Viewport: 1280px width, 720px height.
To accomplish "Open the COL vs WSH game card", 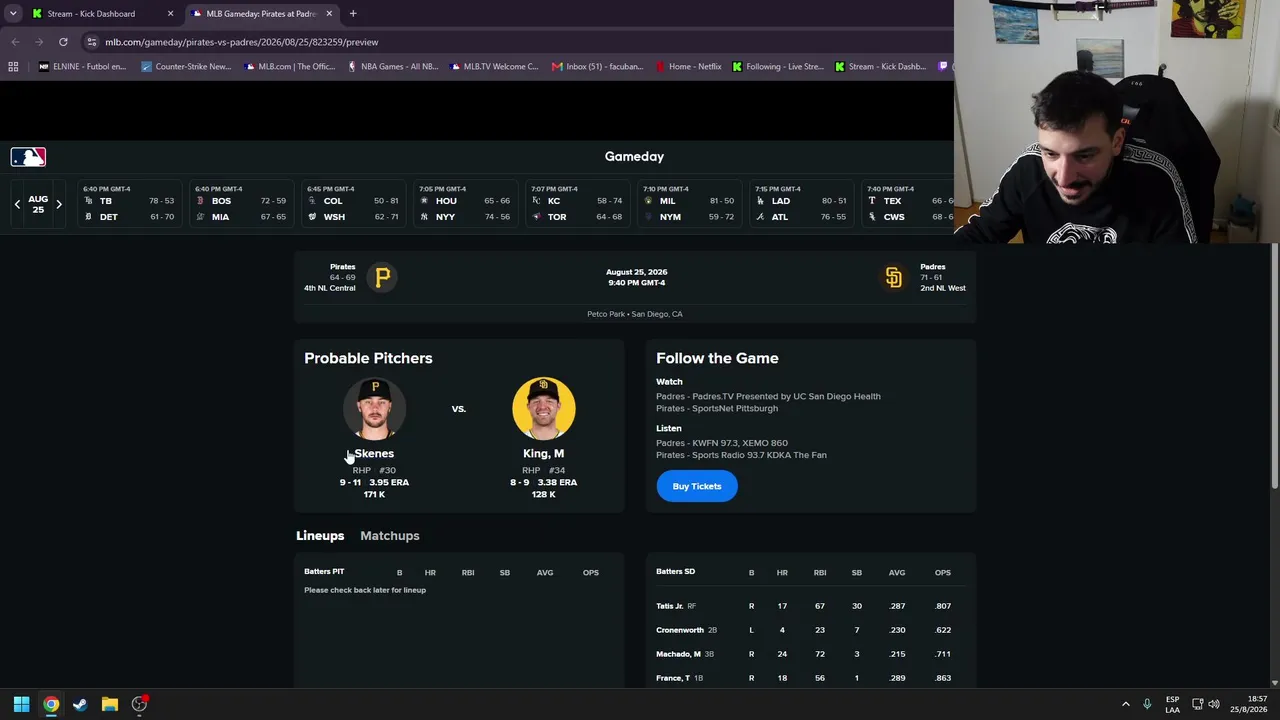I will 352,203.
